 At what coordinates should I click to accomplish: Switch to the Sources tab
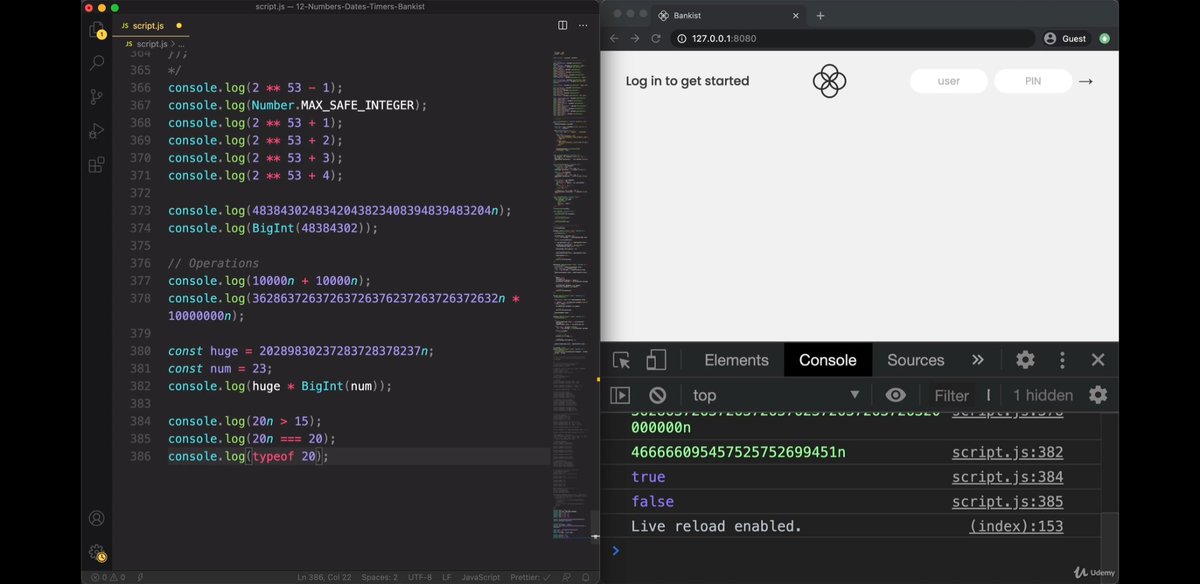pos(916,360)
